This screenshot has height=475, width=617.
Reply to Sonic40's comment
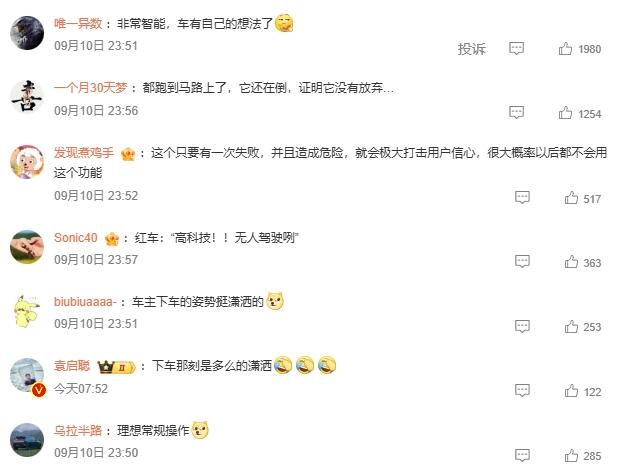pyautogui.click(x=522, y=261)
